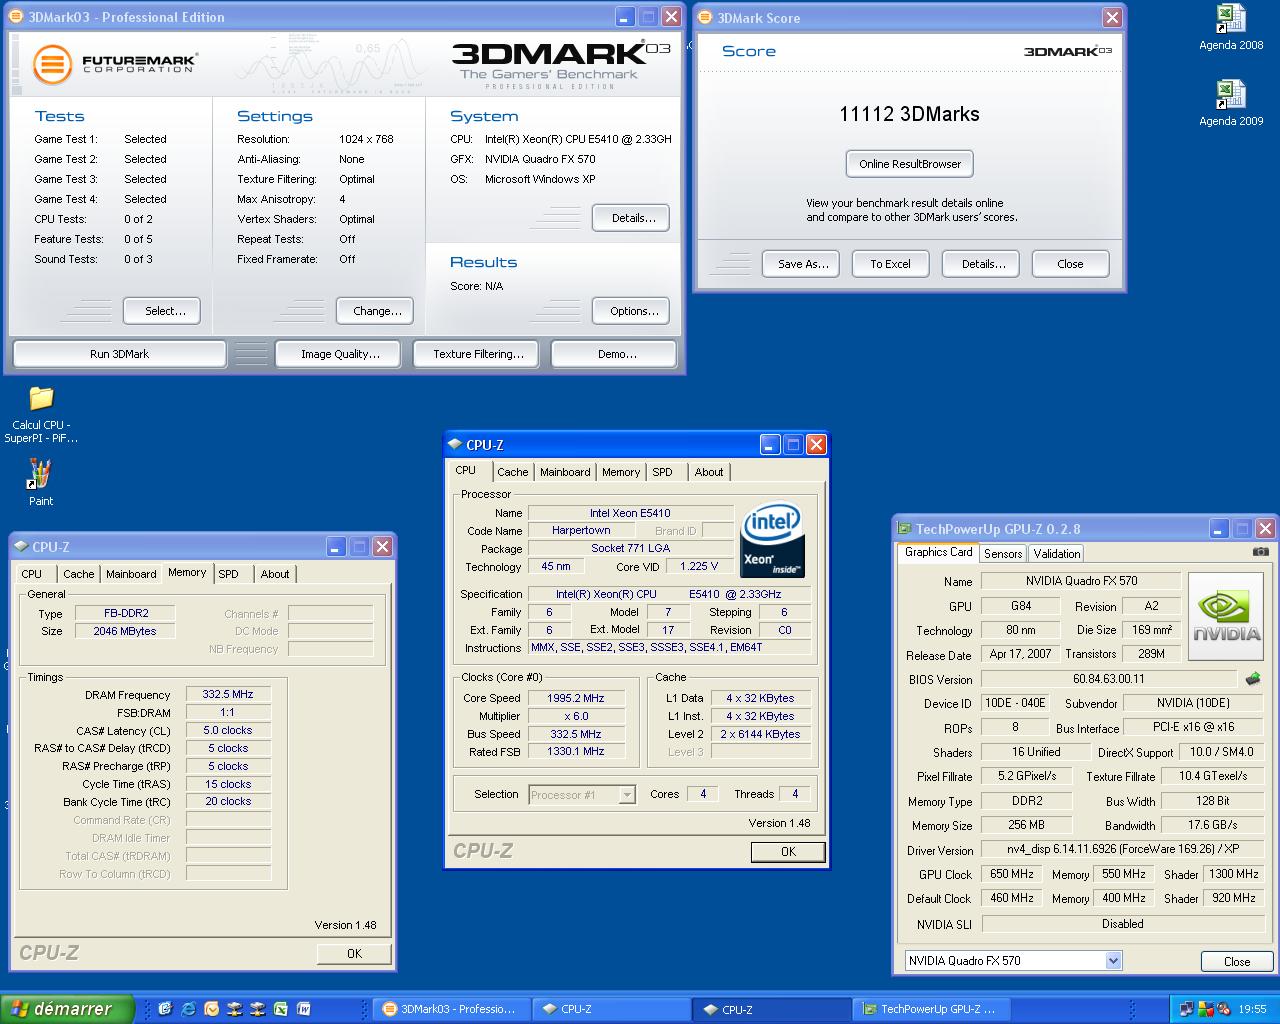Screen dimensions: 1280x1024
Task: Launch Word from quick launch bar
Action: tap(303, 1009)
